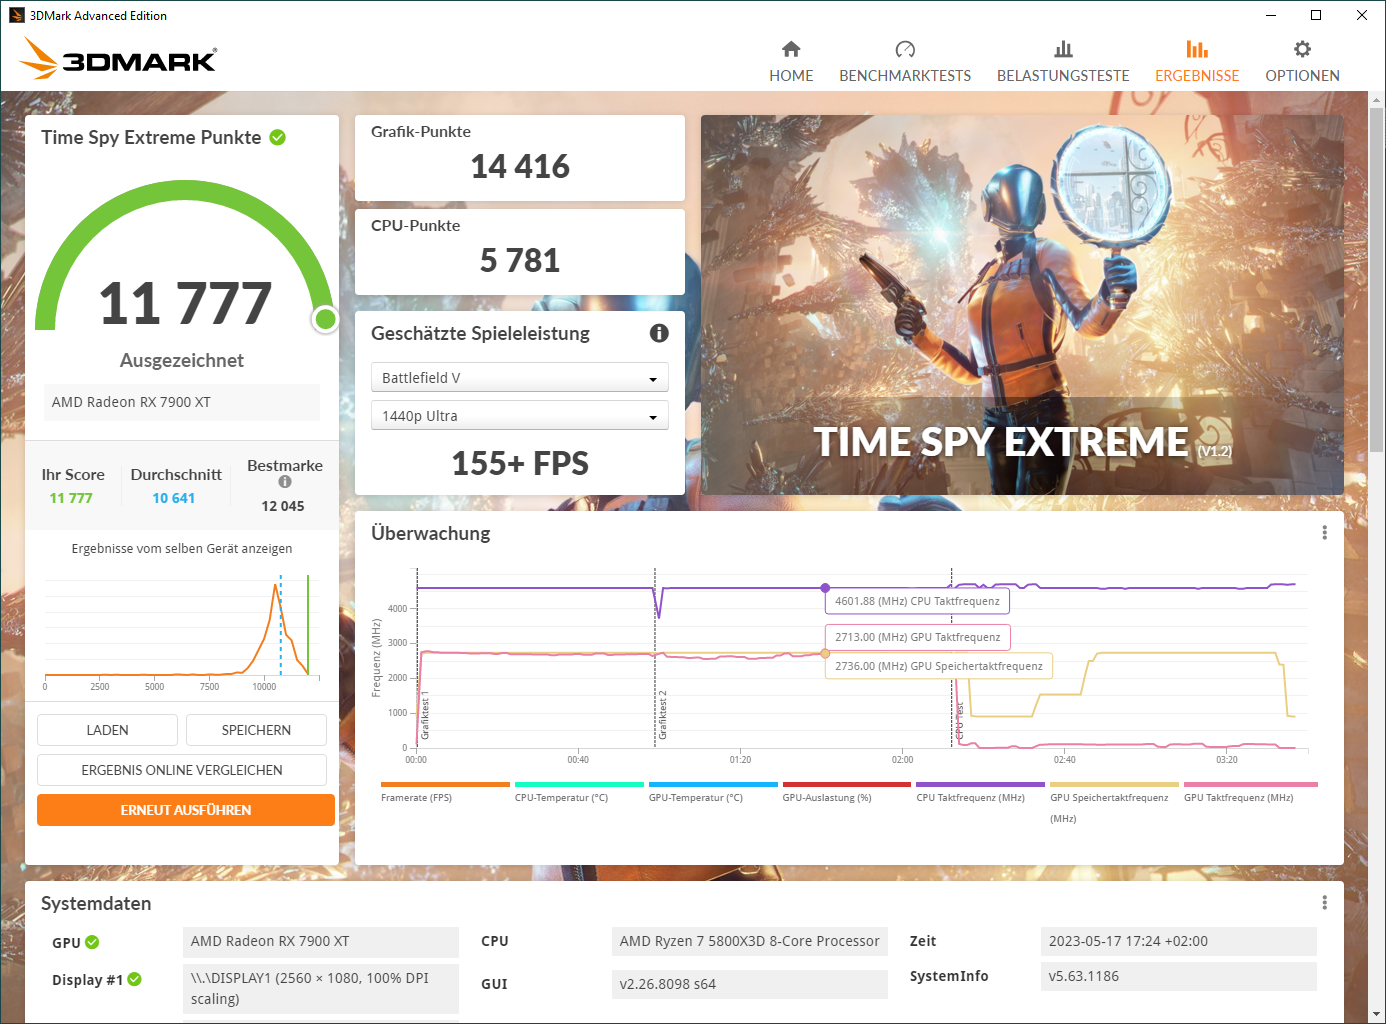Click the ERNEUT AUSFÜHREN button
Viewport: 1386px width, 1024px height.
186,810
